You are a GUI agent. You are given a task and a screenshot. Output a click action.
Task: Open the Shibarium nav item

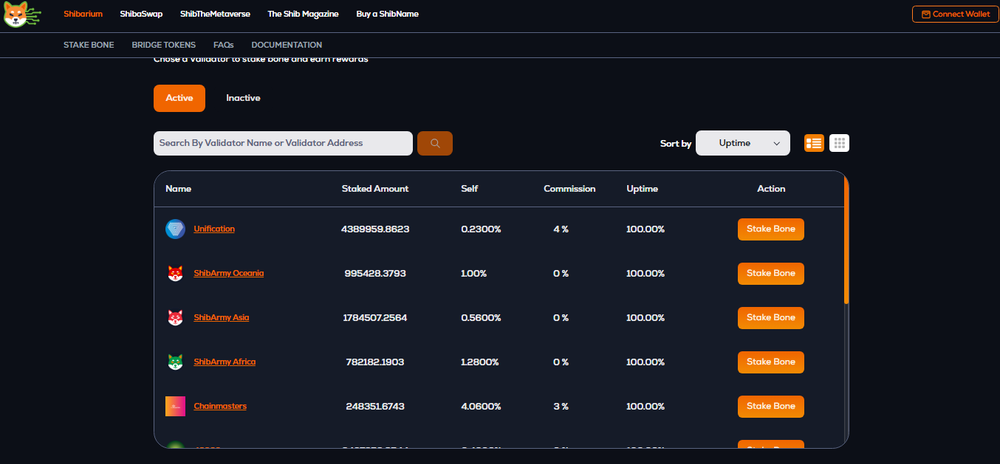pos(83,14)
